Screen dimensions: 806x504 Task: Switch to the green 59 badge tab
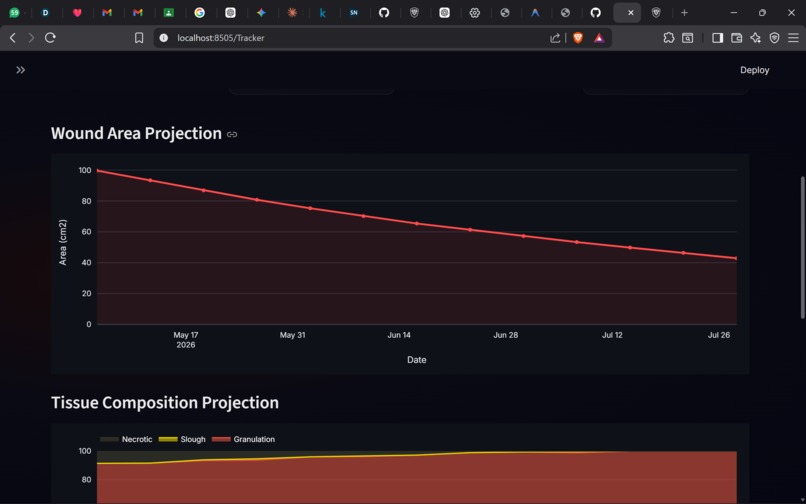tap(14, 13)
